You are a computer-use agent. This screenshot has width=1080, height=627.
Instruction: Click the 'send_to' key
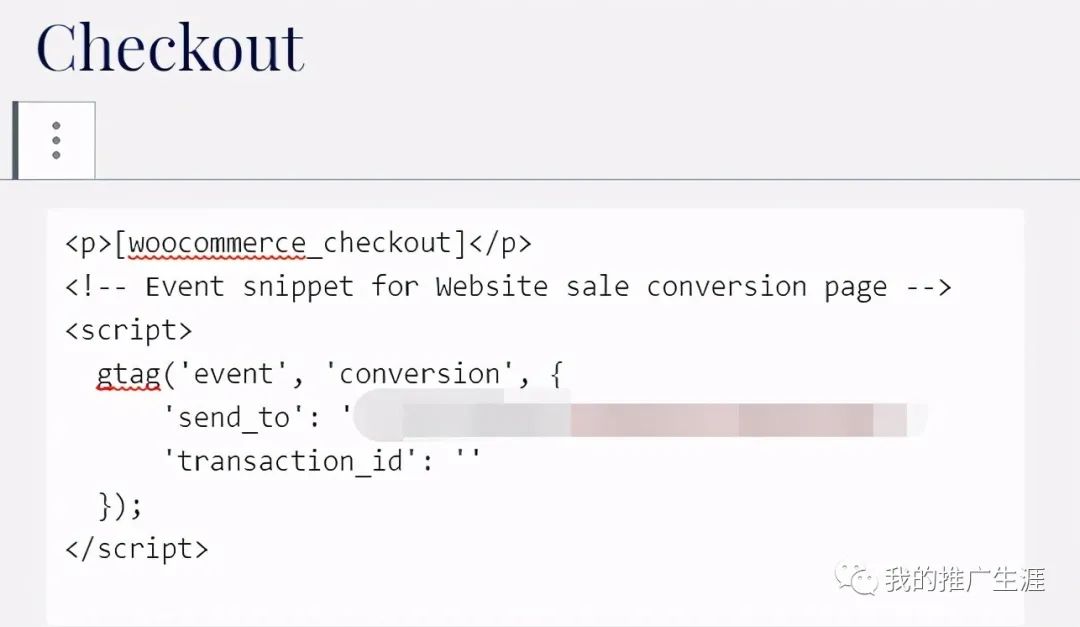234,417
